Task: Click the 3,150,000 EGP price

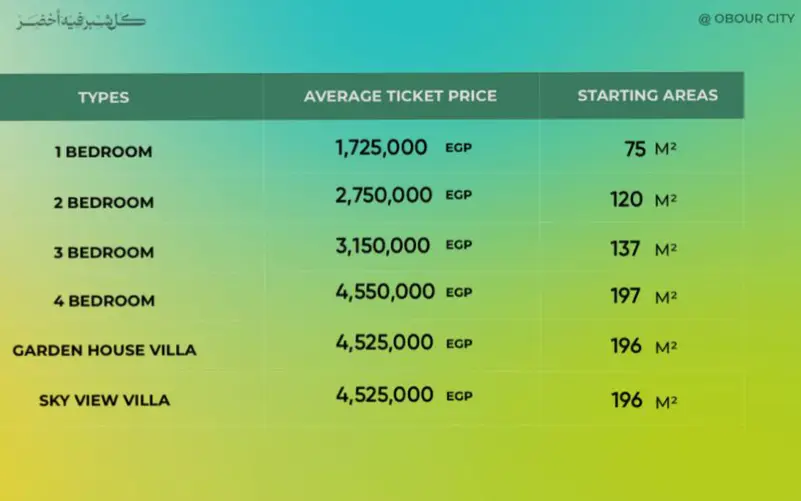Action: (403, 245)
